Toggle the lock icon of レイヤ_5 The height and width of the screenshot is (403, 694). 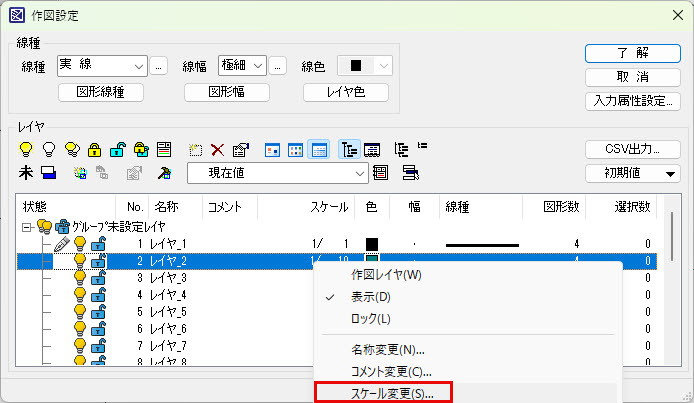pyautogui.click(x=98, y=311)
